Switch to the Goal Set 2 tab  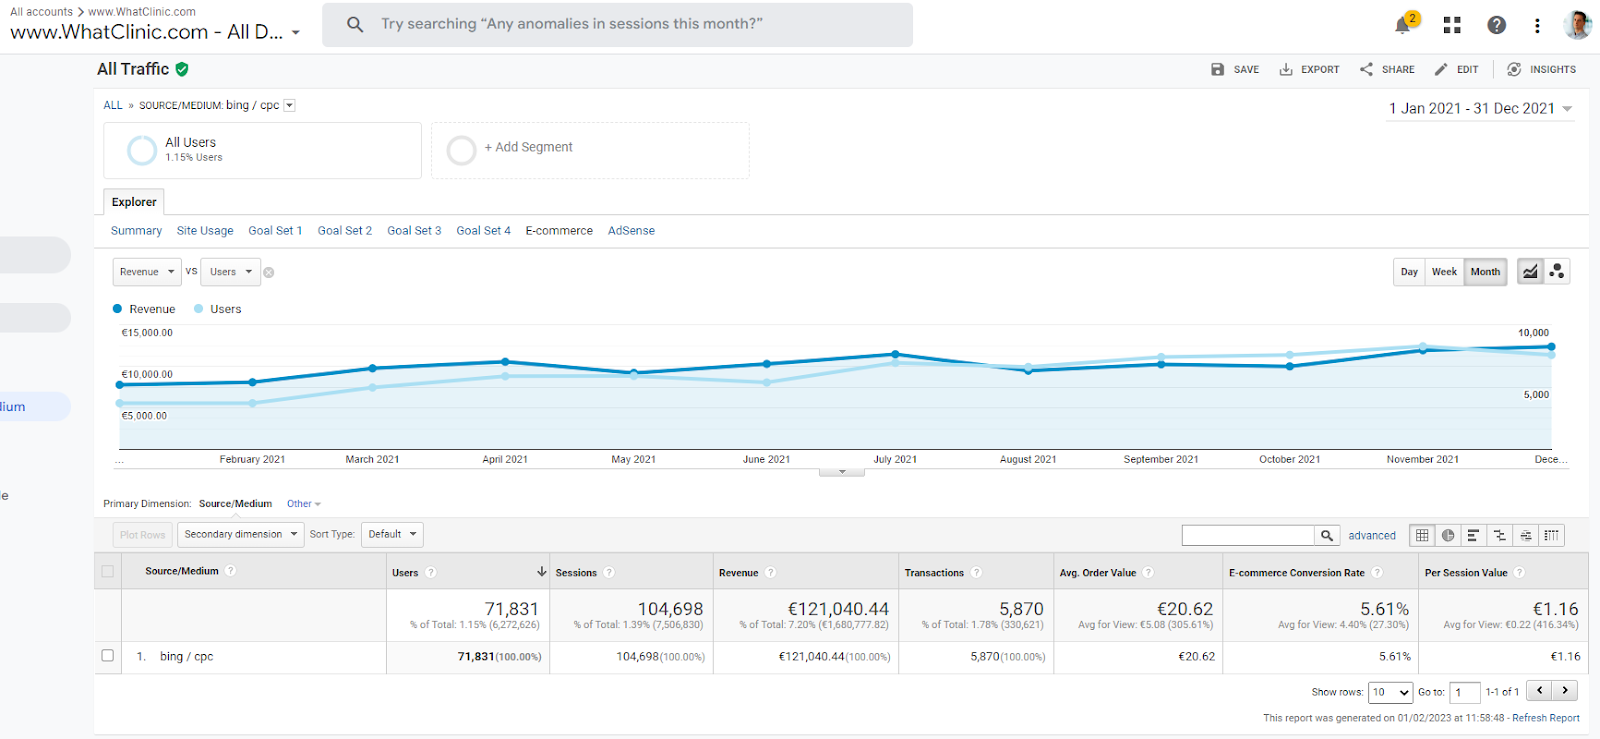pyautogui.click(x=345, y=230)
